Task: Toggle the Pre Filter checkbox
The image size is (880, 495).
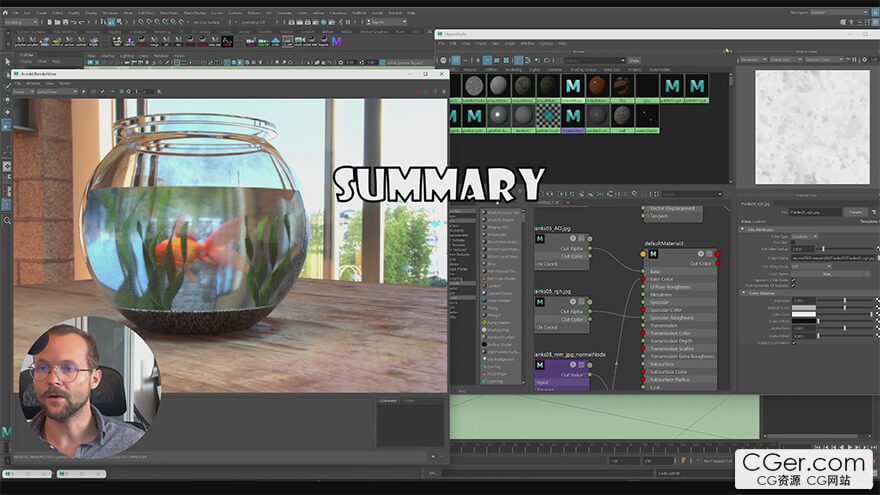Action: click(794, 242)
